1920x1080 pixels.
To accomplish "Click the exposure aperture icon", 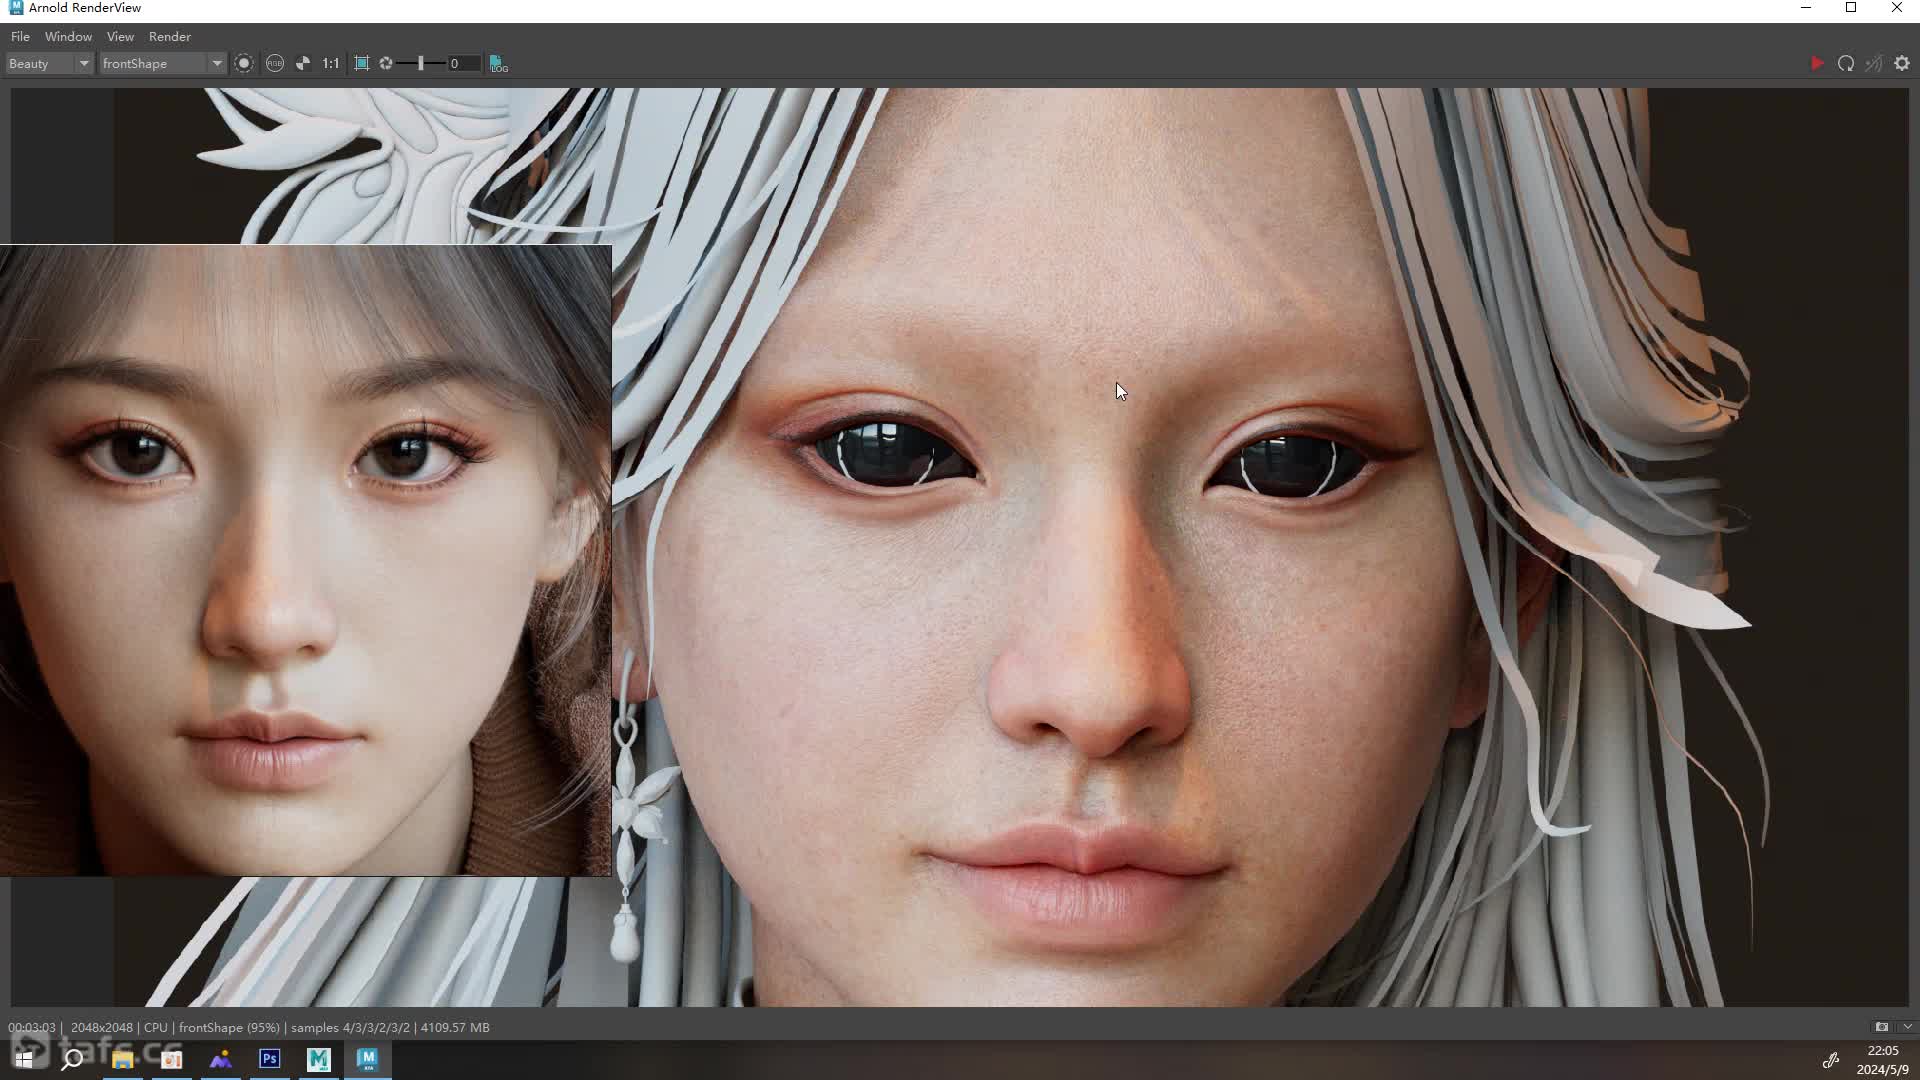I will 386,63.
